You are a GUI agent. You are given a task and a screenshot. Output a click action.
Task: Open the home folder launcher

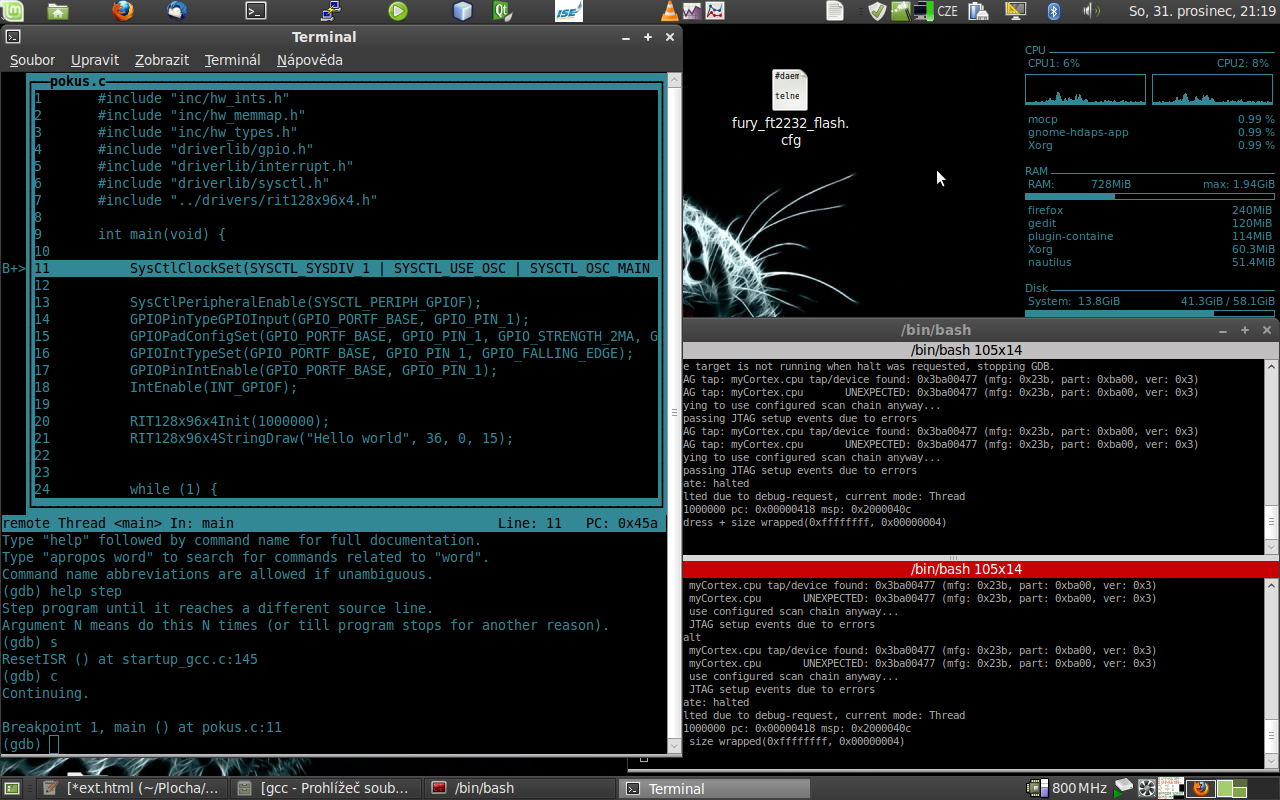tap(58, 12)
